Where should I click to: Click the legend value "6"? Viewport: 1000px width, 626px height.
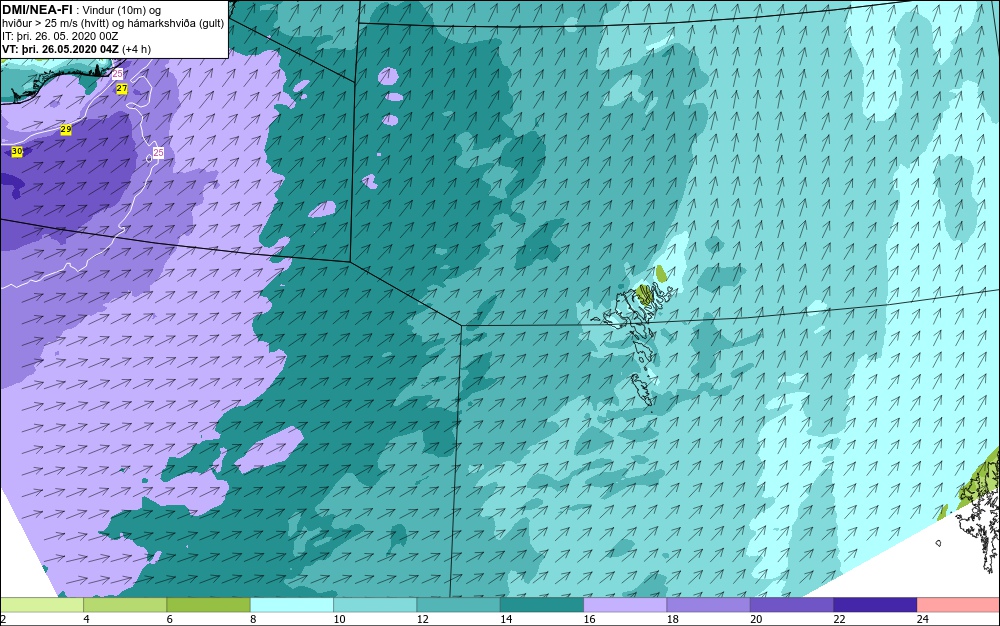point(169,619)
